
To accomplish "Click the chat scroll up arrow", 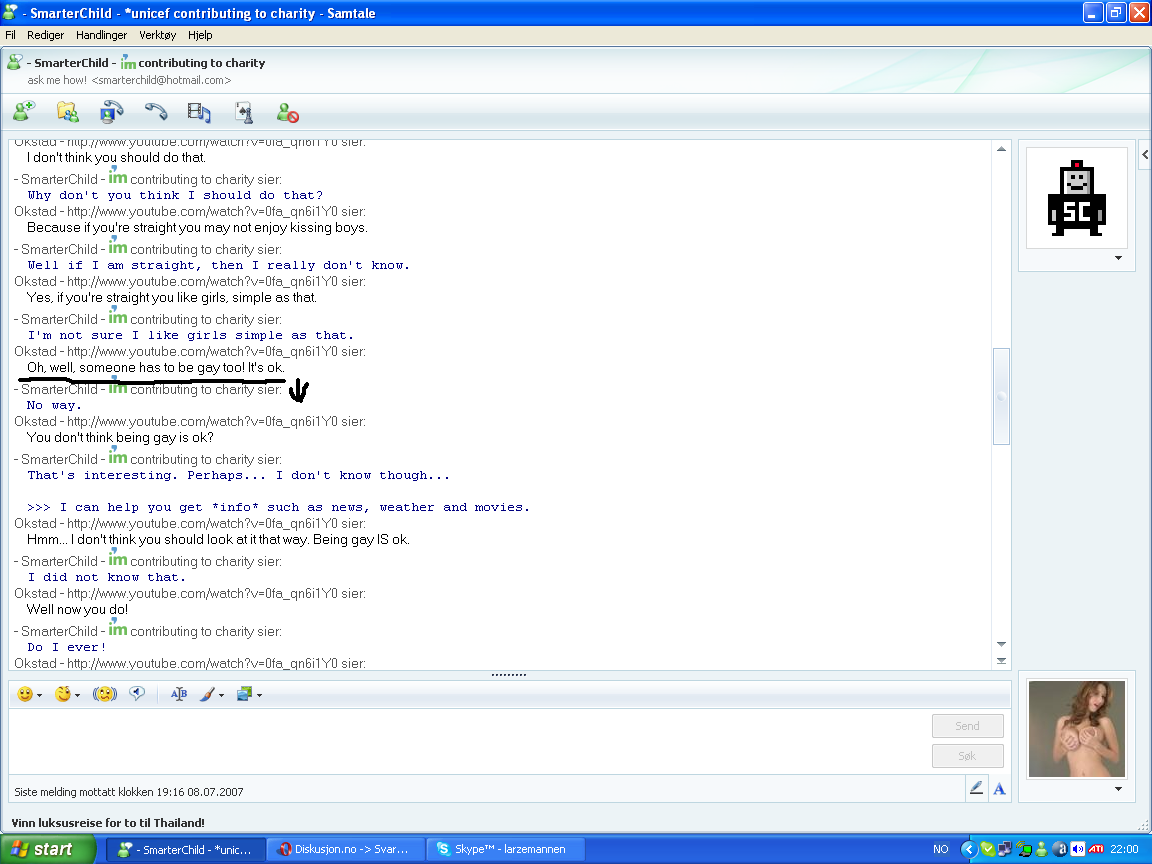I will [x=1001, y=149].
